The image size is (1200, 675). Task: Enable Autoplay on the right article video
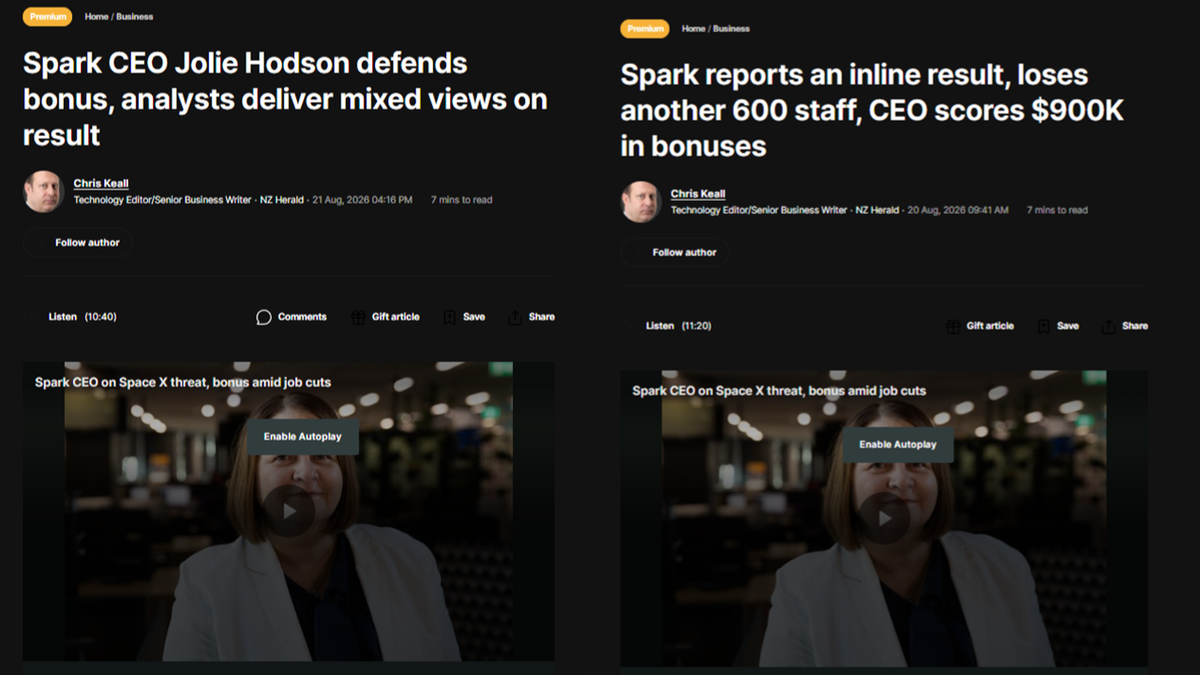(x=898, y=445)
